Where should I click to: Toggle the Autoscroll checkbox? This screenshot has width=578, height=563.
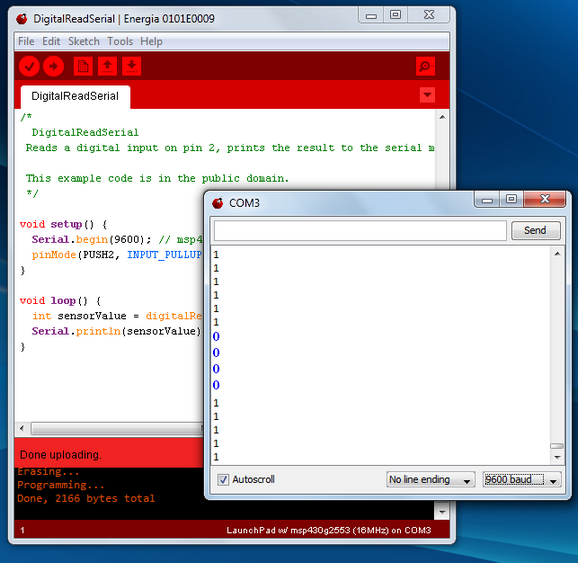[223, 480]
